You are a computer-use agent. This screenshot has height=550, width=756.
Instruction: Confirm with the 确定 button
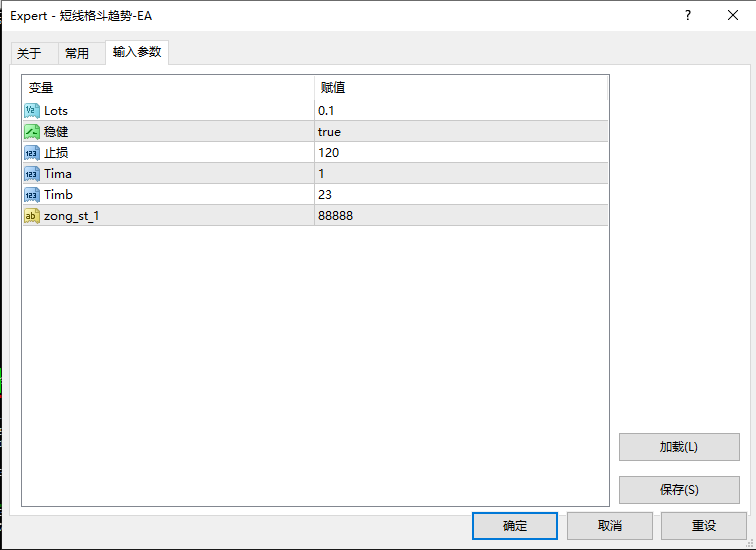(515, 526)
